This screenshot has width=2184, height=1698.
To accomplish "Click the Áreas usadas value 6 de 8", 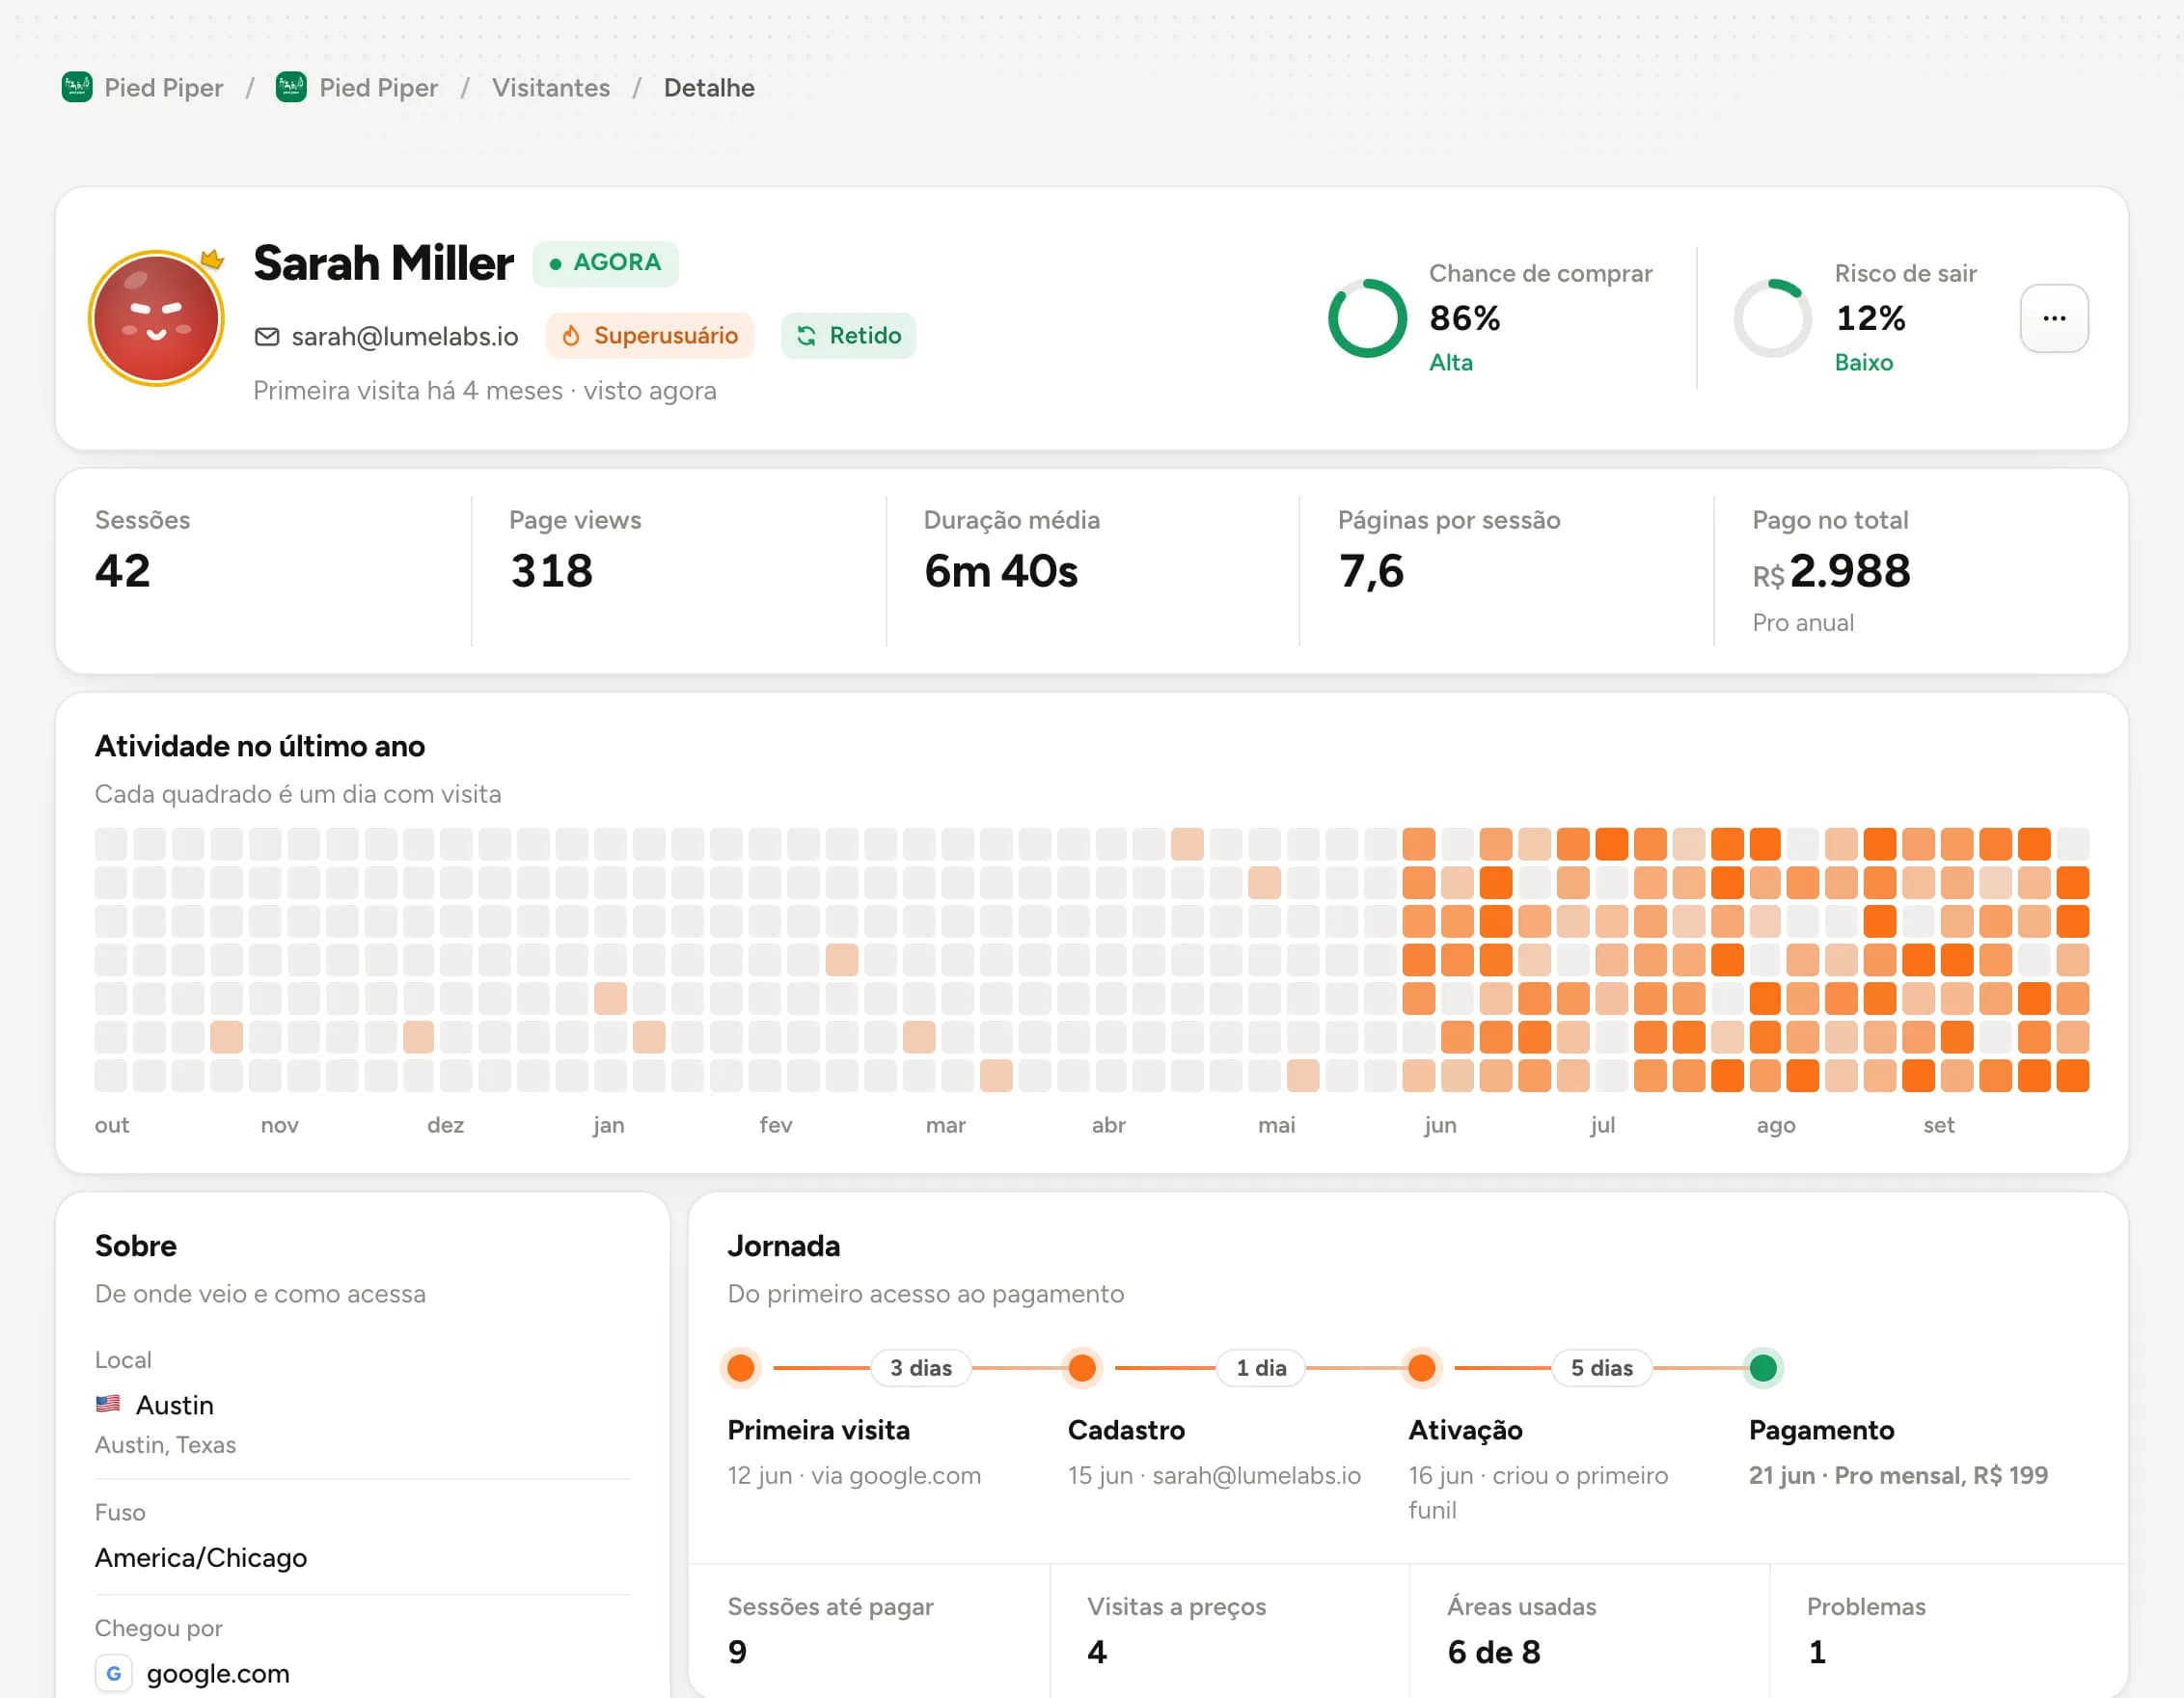I will tap(1494, 1652).
